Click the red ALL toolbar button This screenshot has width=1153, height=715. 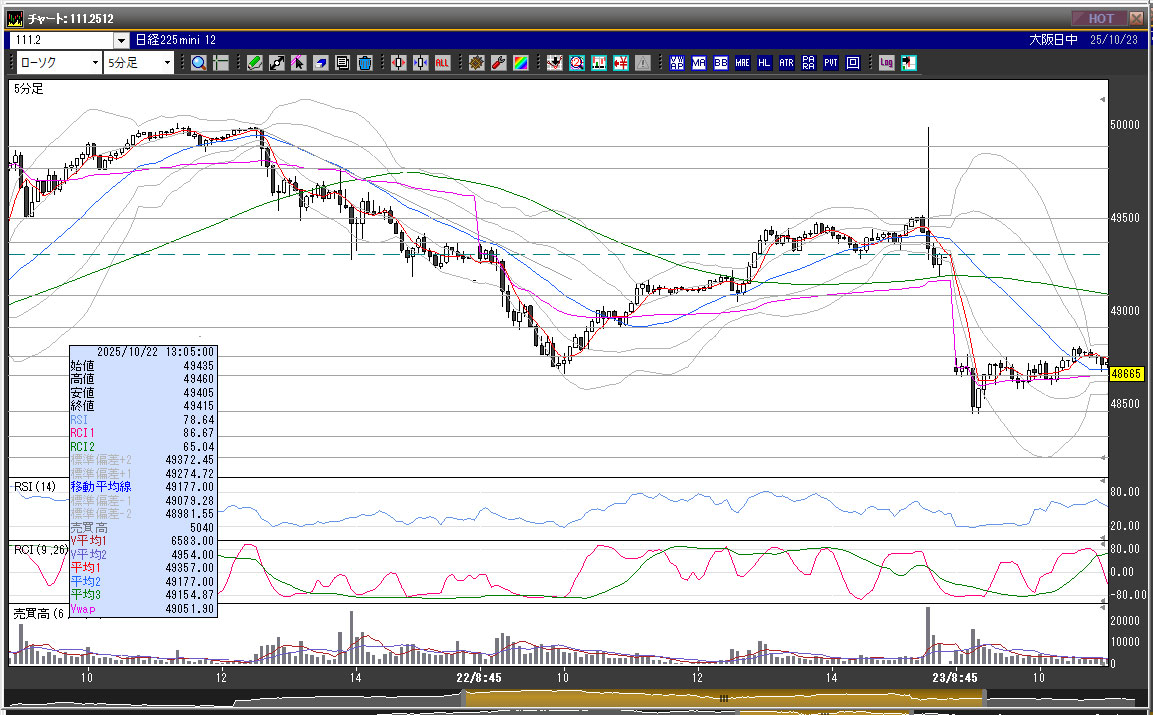[x=442, y=63]
